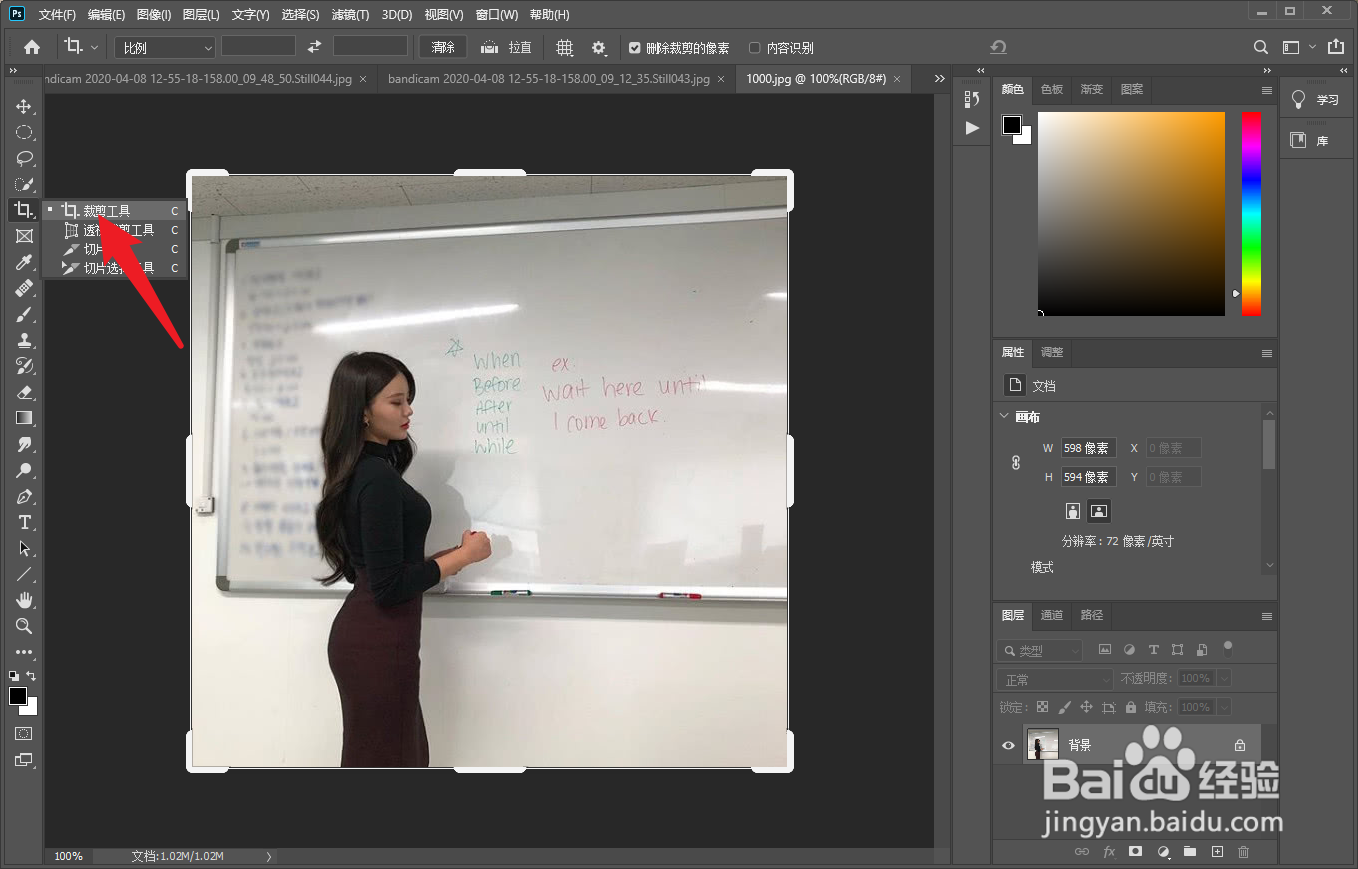The image size is (1358, 869).
Task: Select the Gradient tool
Action: pyautogui.click(x=24, y=418)
